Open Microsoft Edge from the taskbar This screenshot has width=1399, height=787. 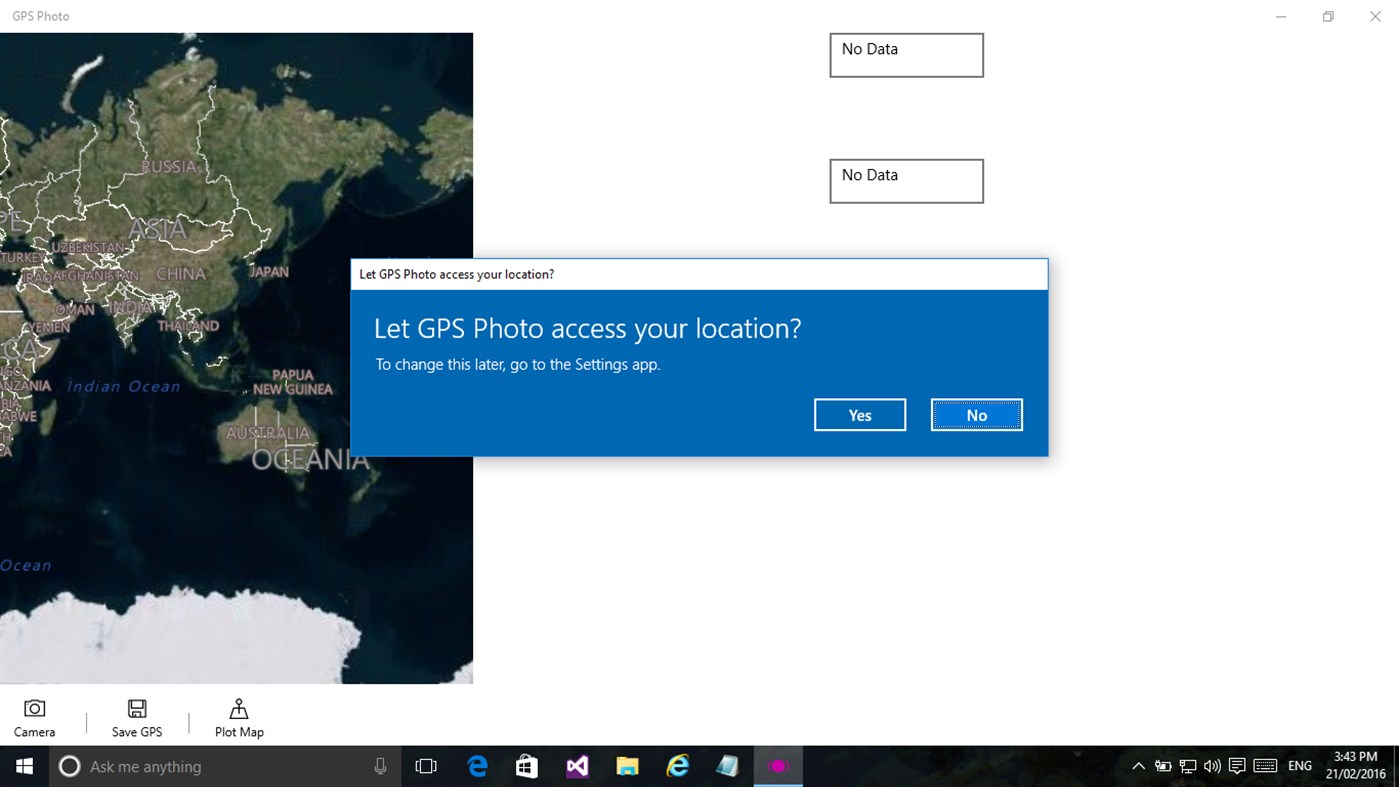(477, 766)
